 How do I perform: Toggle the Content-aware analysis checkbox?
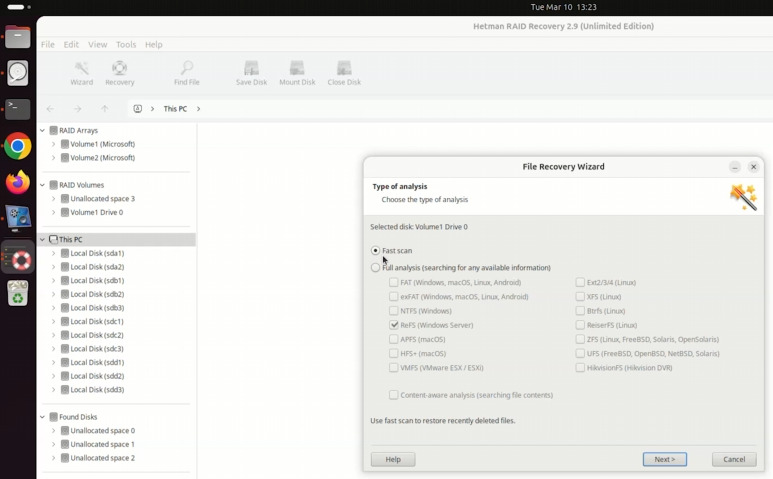click(x=393, y=395)
